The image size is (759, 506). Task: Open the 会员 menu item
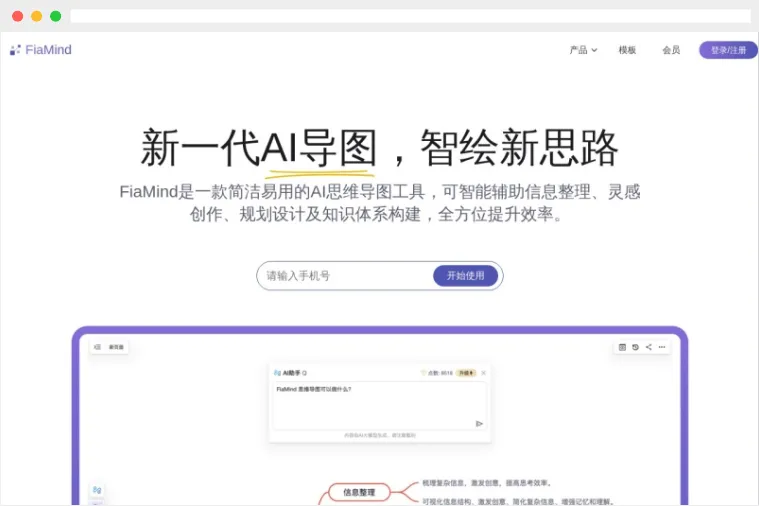[671, 50]
